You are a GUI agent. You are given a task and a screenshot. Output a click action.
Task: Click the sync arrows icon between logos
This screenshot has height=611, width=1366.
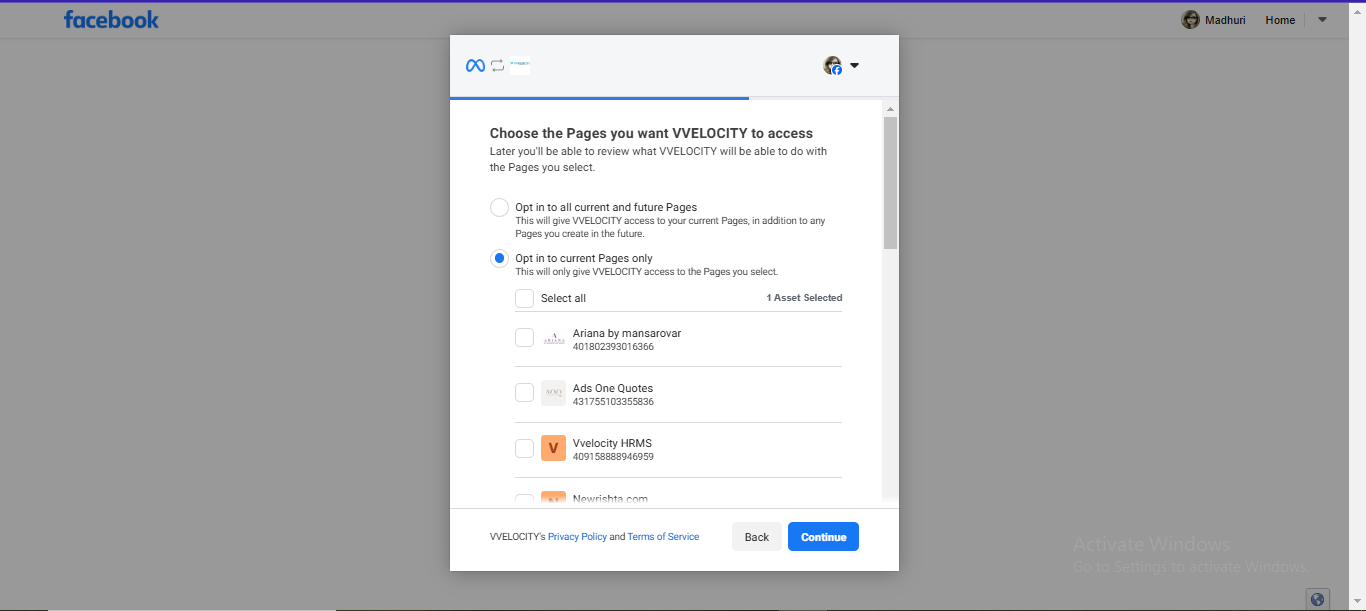point(497,66)
